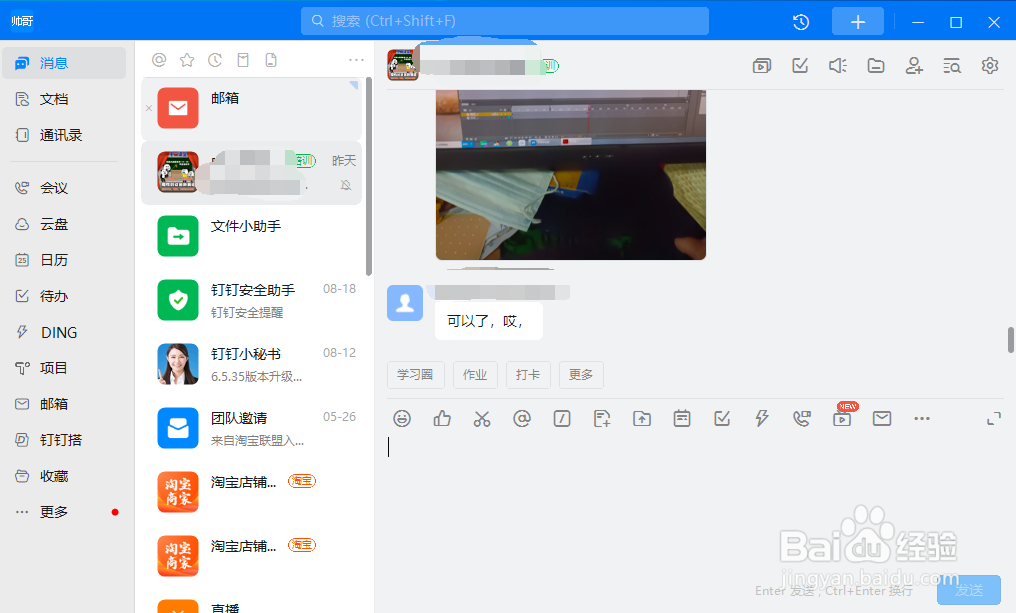Open the group tasks checkmark icon in header
The image size is (1016, 613).
tap(800, 65)
